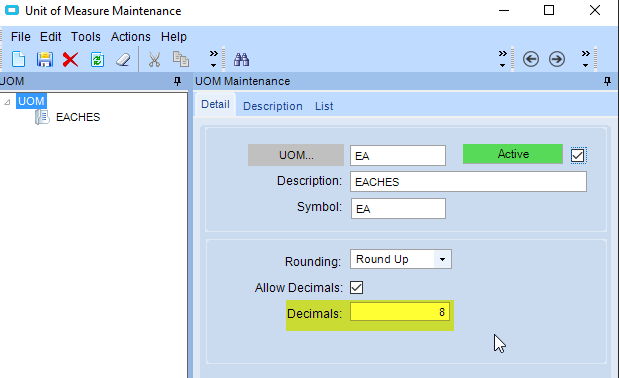Open the File menu
The height and width of the screenshot is (378, 619).
[x=21, y=37]
